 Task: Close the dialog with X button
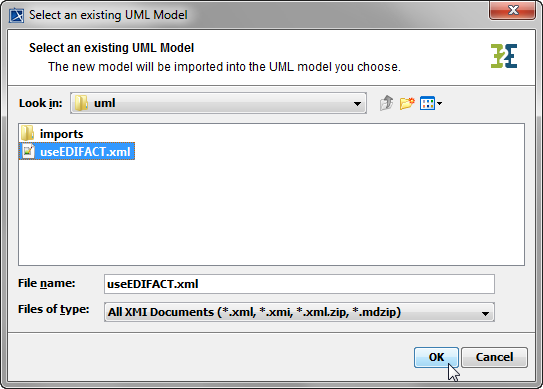pyautogui.click(x=512, y=10)
